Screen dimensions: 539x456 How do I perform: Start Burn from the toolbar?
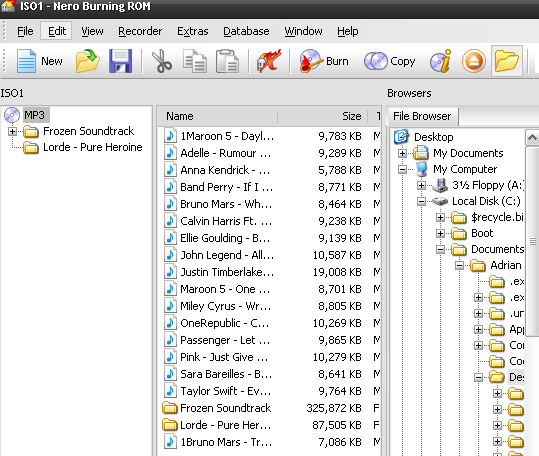point(324,61)
